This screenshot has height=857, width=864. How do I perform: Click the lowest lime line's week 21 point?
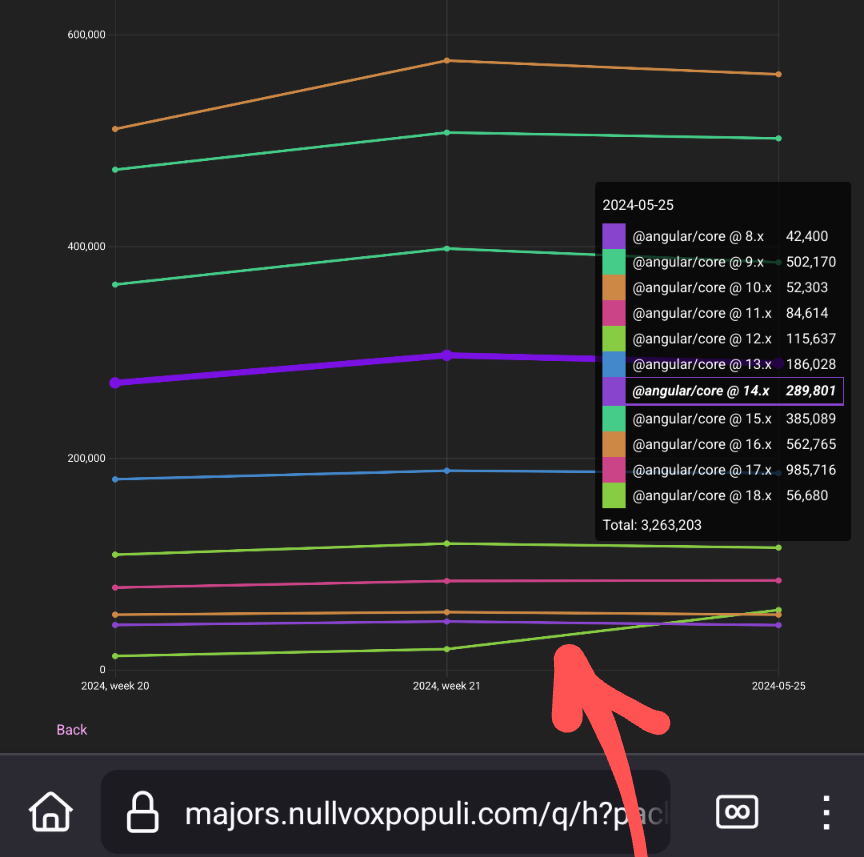point(447,649)
